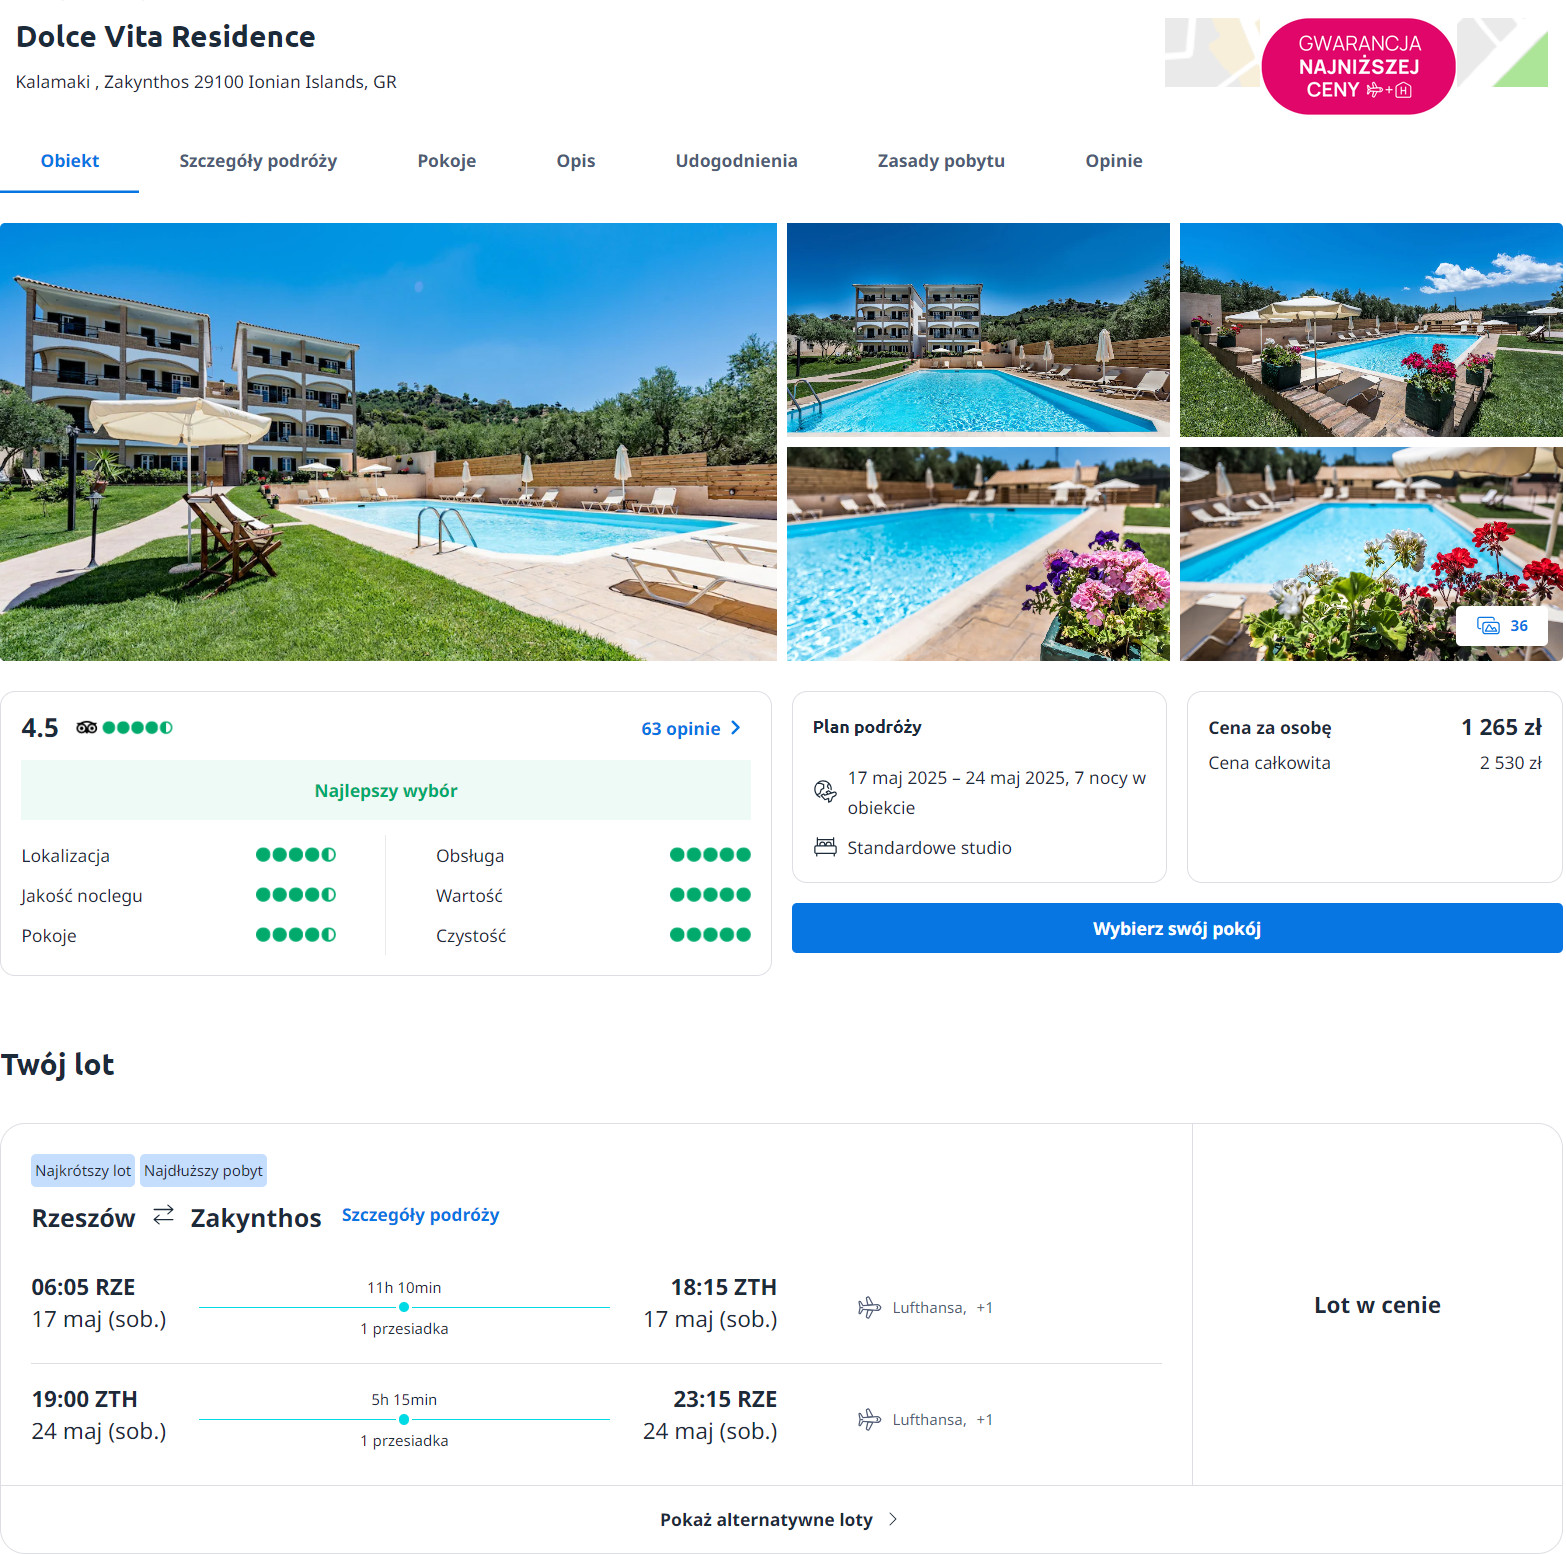The width and height of the screenshot is (1566, 1554).
Task: Open the pink flowers by pool photo
Action: pyautogui.click(x=978, y=554)
